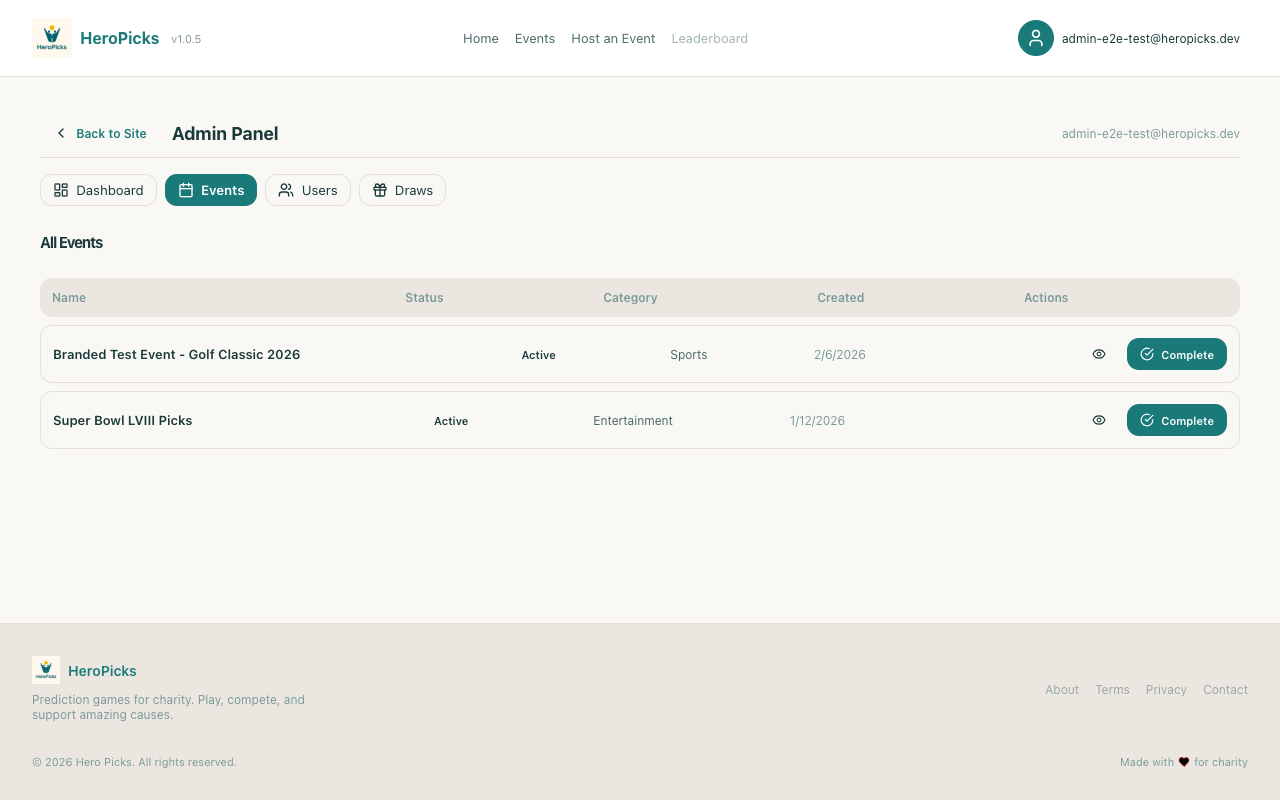Open Host an Event navigation link
The height and width of the screenshot is (800, 1280).
(613, 38)
